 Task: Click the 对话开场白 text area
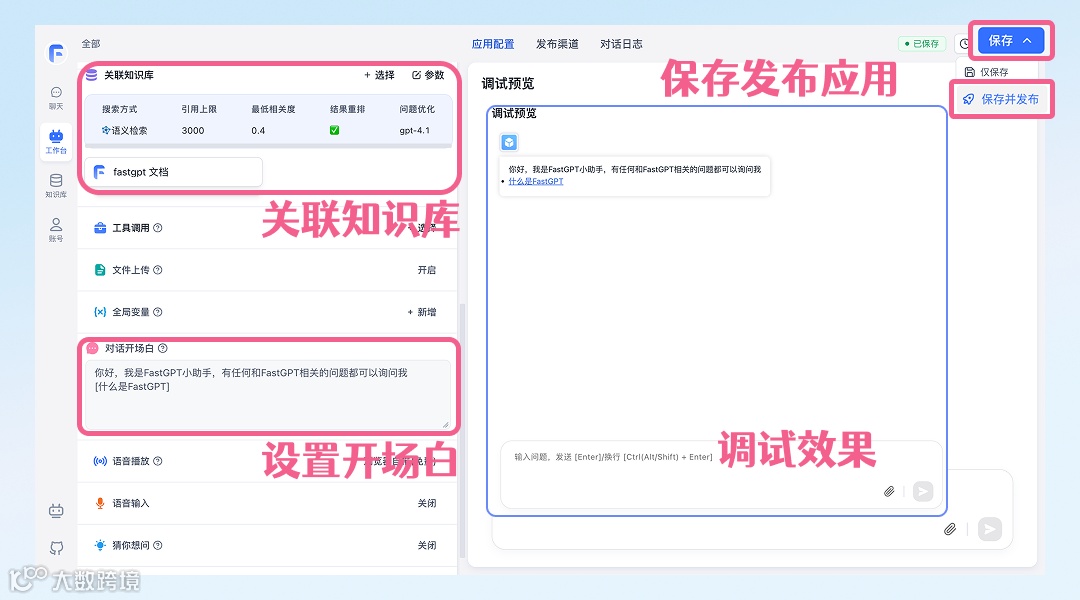[267, 395]
